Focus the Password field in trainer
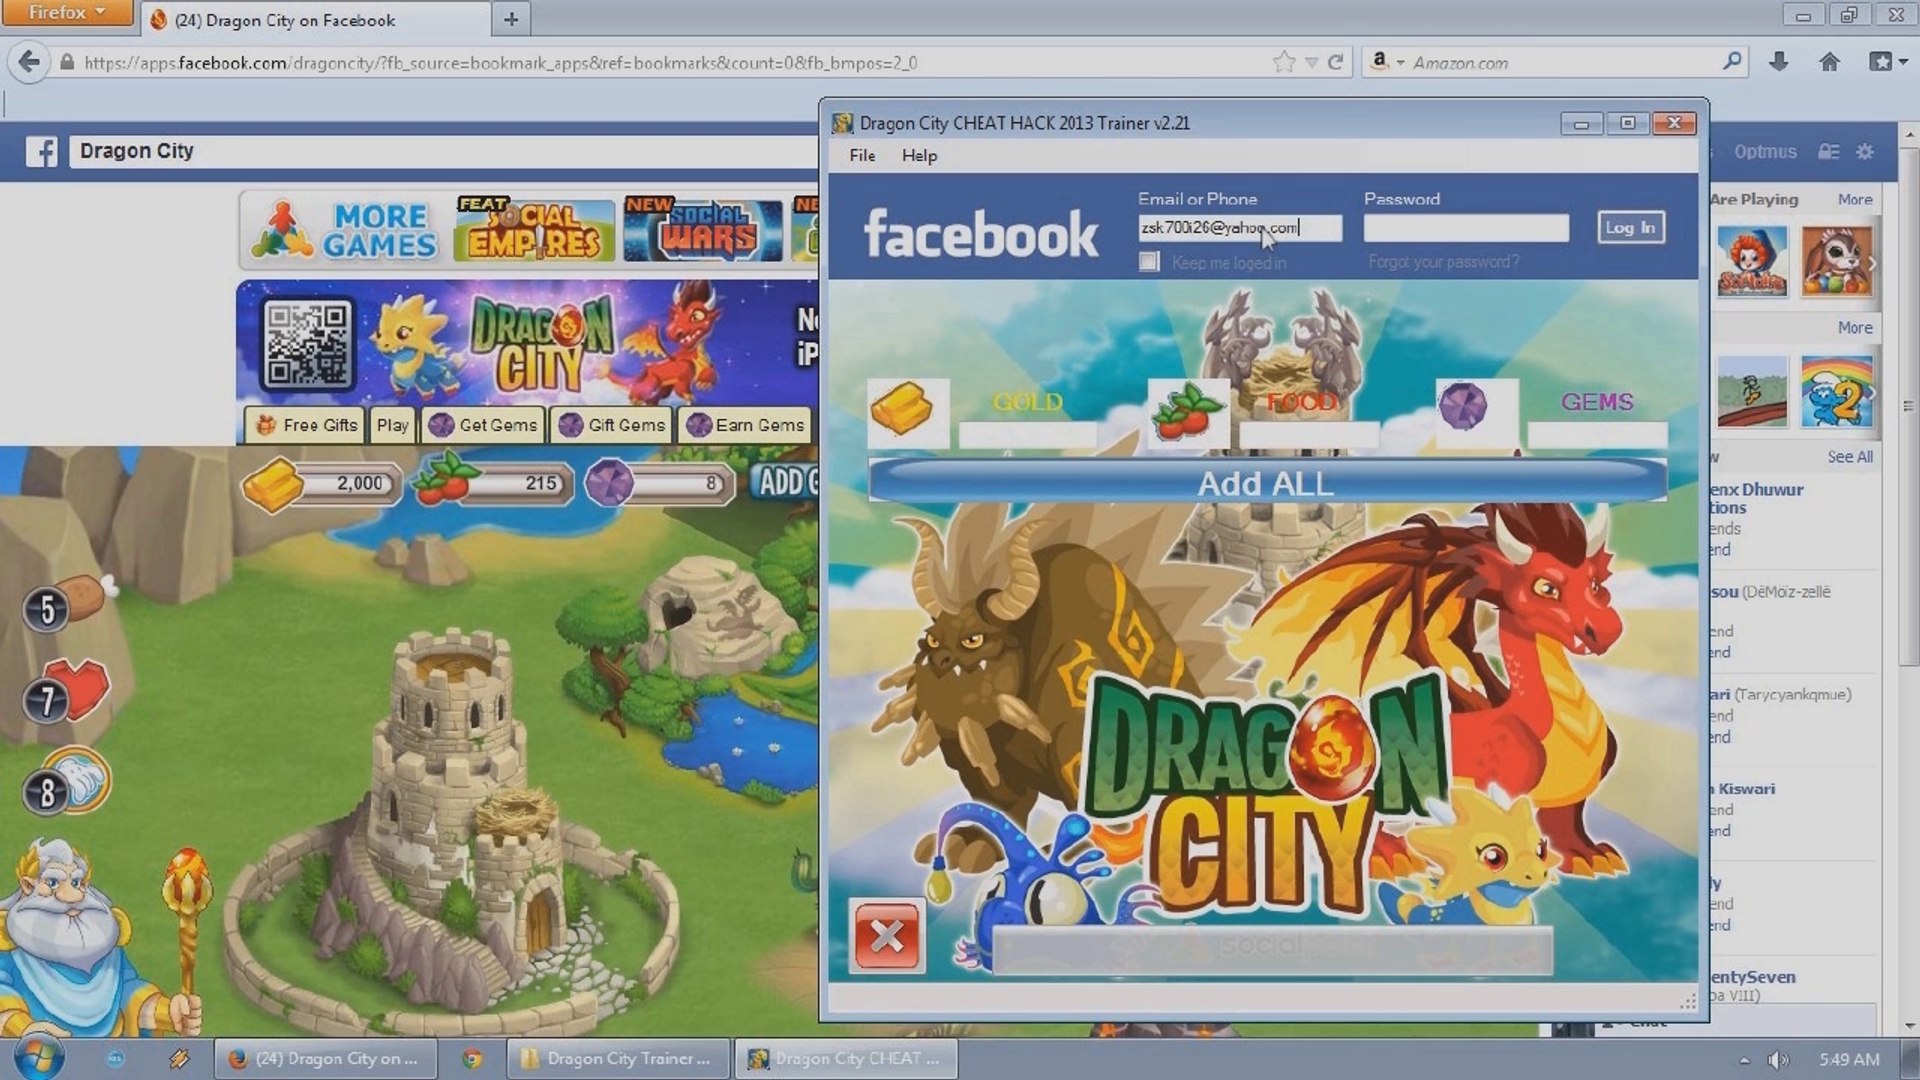Screen dimensions: 1920x1080 coord(1466,228)
